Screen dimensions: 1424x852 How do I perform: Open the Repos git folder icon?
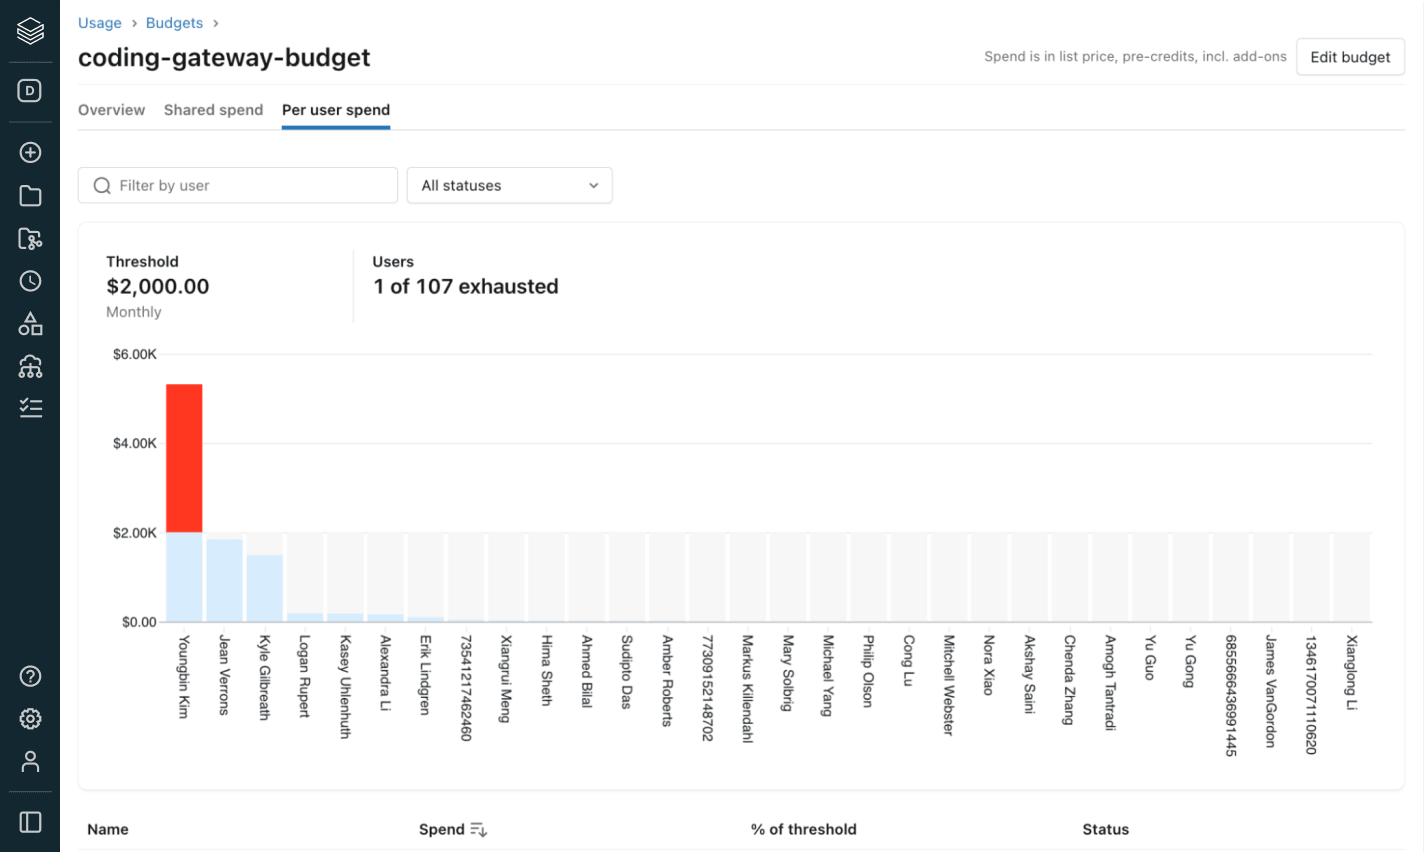[x=30, y=239]
